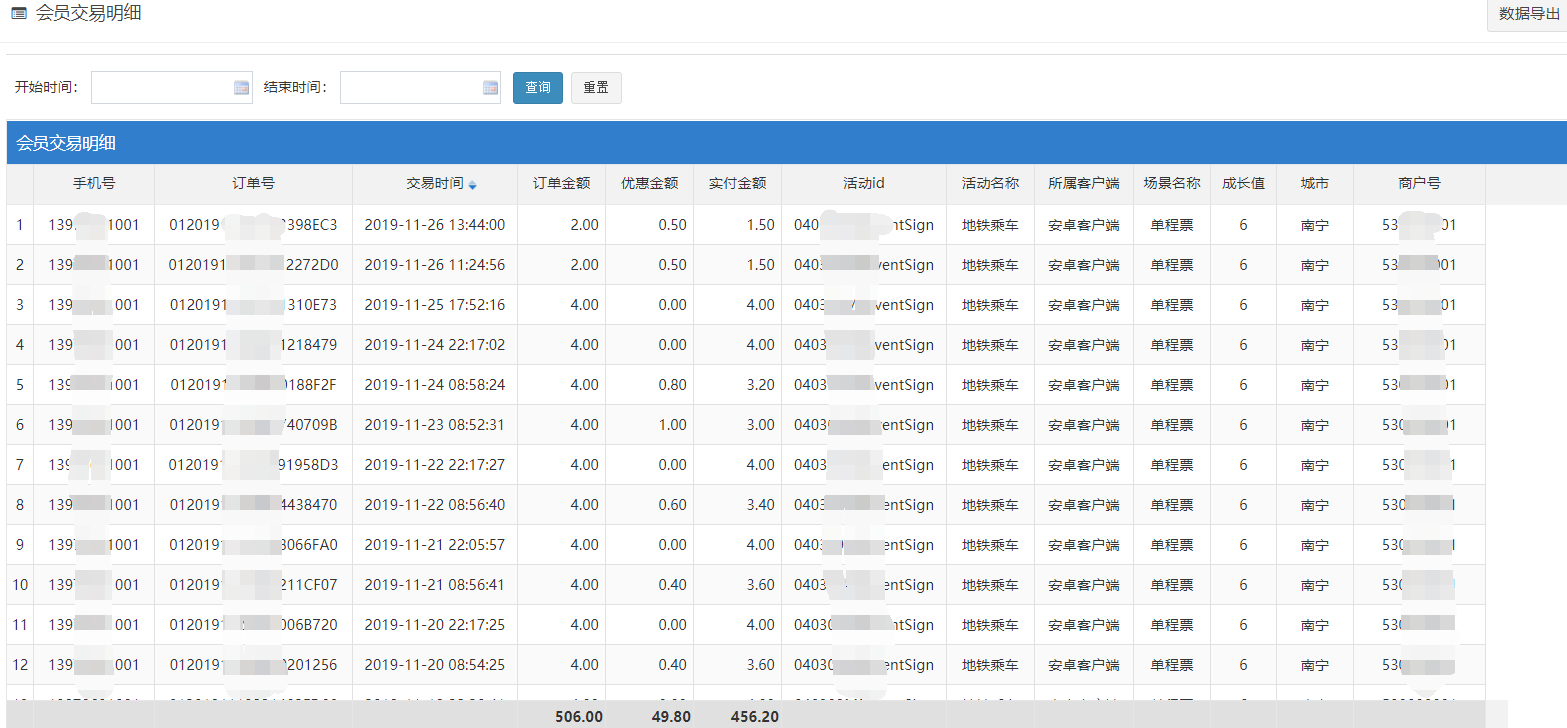Click row number 7 cell
This screenshot has width=1567, height=728.
click(x=19, y=465)
